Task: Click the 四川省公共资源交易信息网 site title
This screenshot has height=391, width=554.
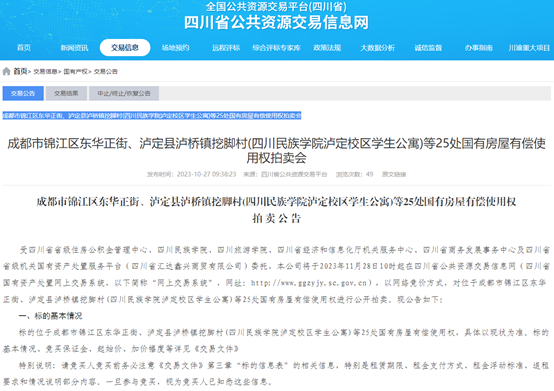Action: [276, 22]
